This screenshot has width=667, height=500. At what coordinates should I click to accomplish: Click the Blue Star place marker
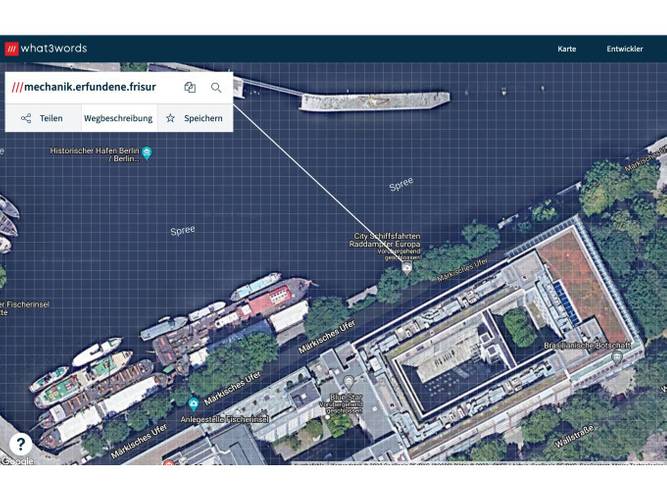(x=348, y=381)
